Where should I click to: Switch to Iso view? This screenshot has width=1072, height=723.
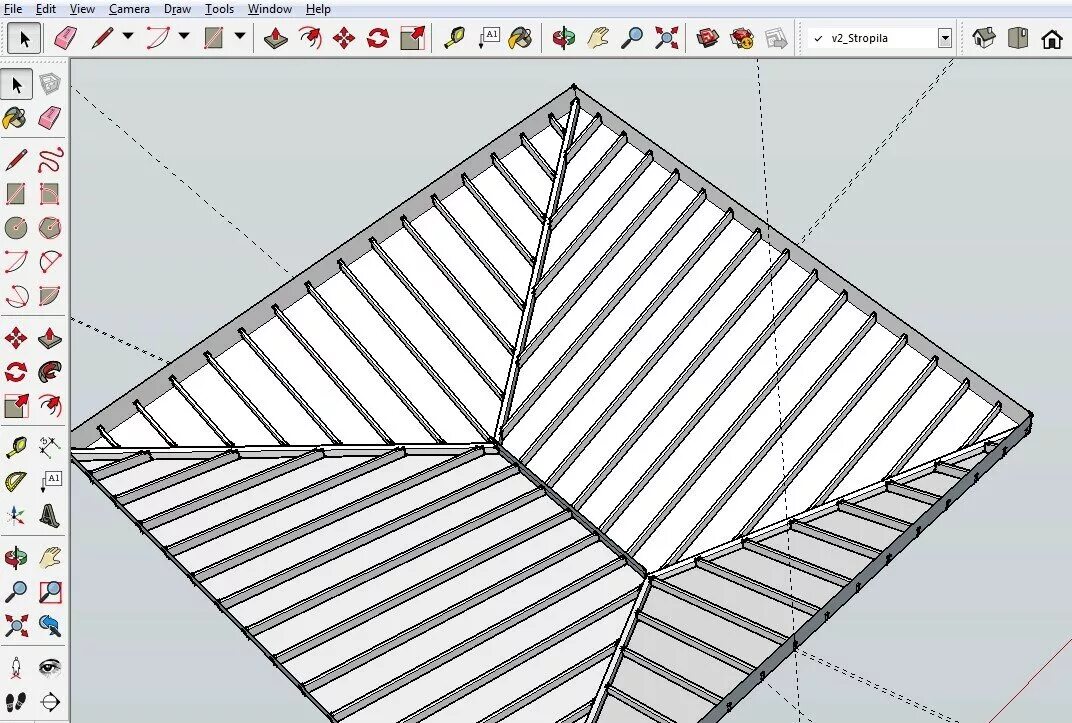[984, 38]
